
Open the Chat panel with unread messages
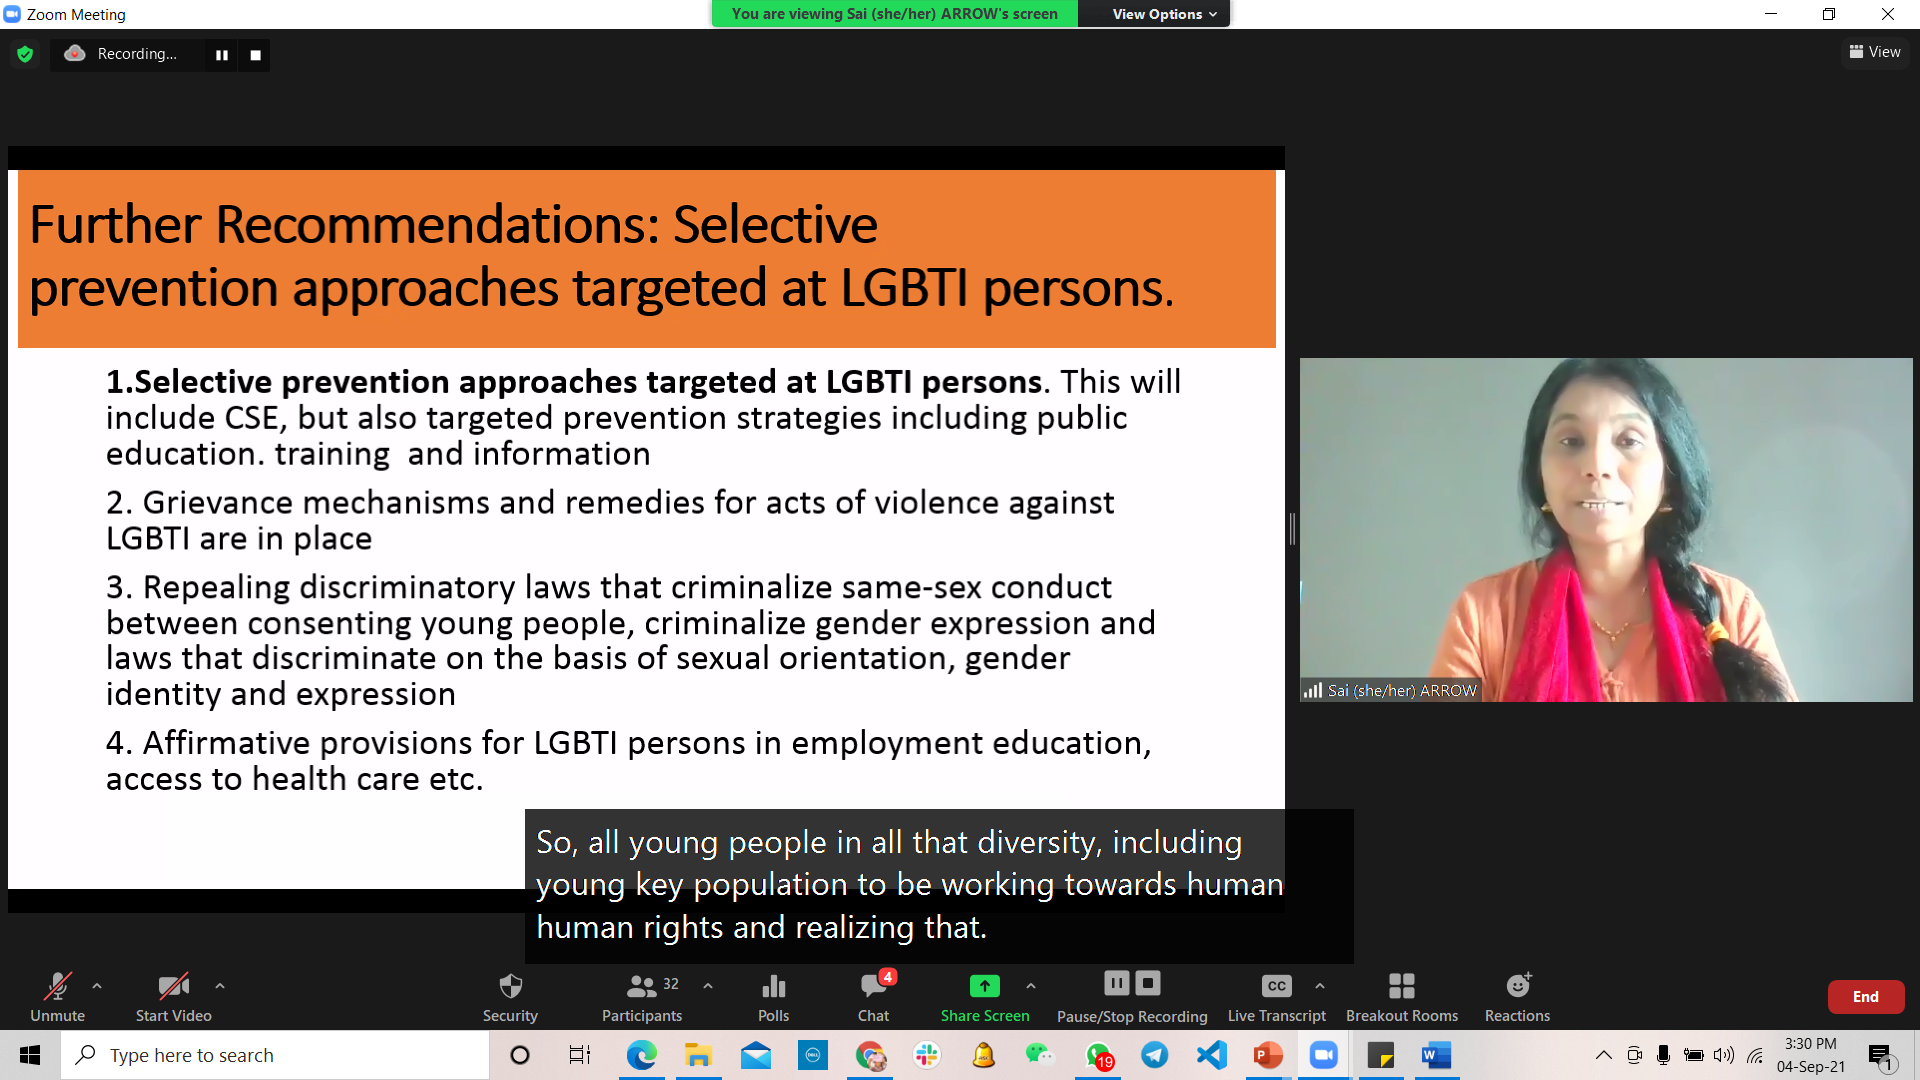pyautogui.click(x=873, y=996)
